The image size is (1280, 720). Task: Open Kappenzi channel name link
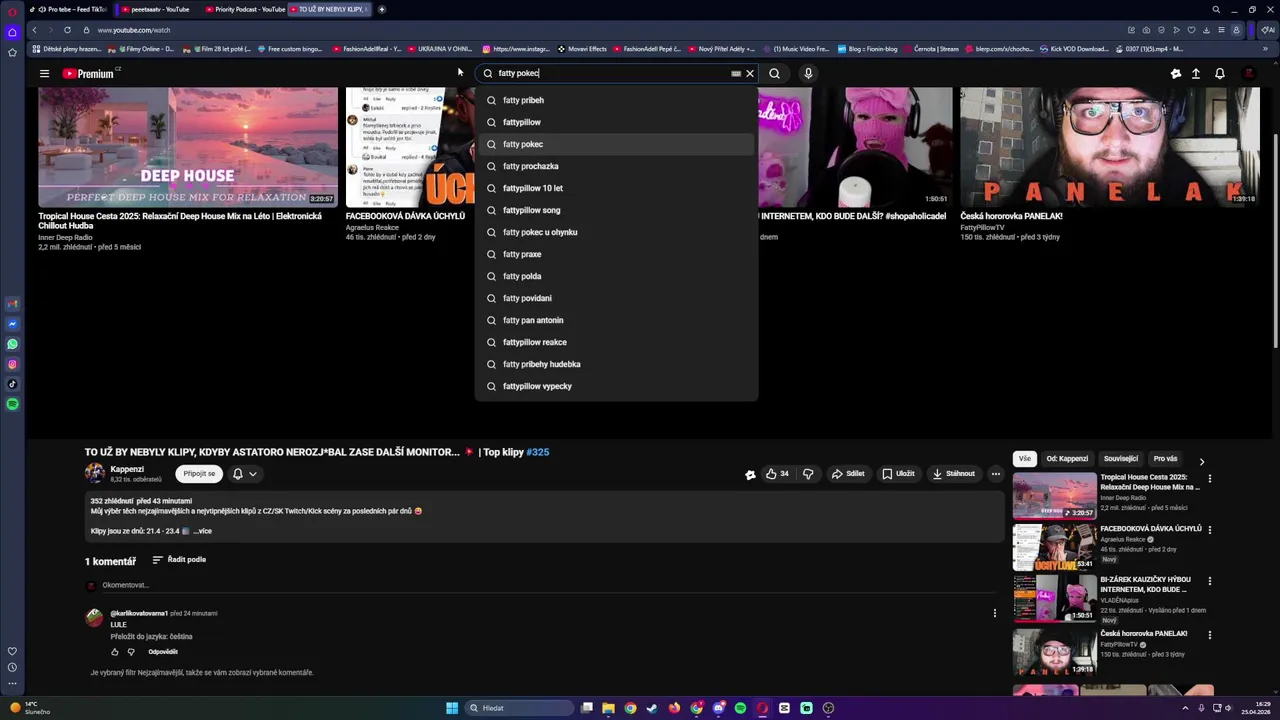[127, 469]
